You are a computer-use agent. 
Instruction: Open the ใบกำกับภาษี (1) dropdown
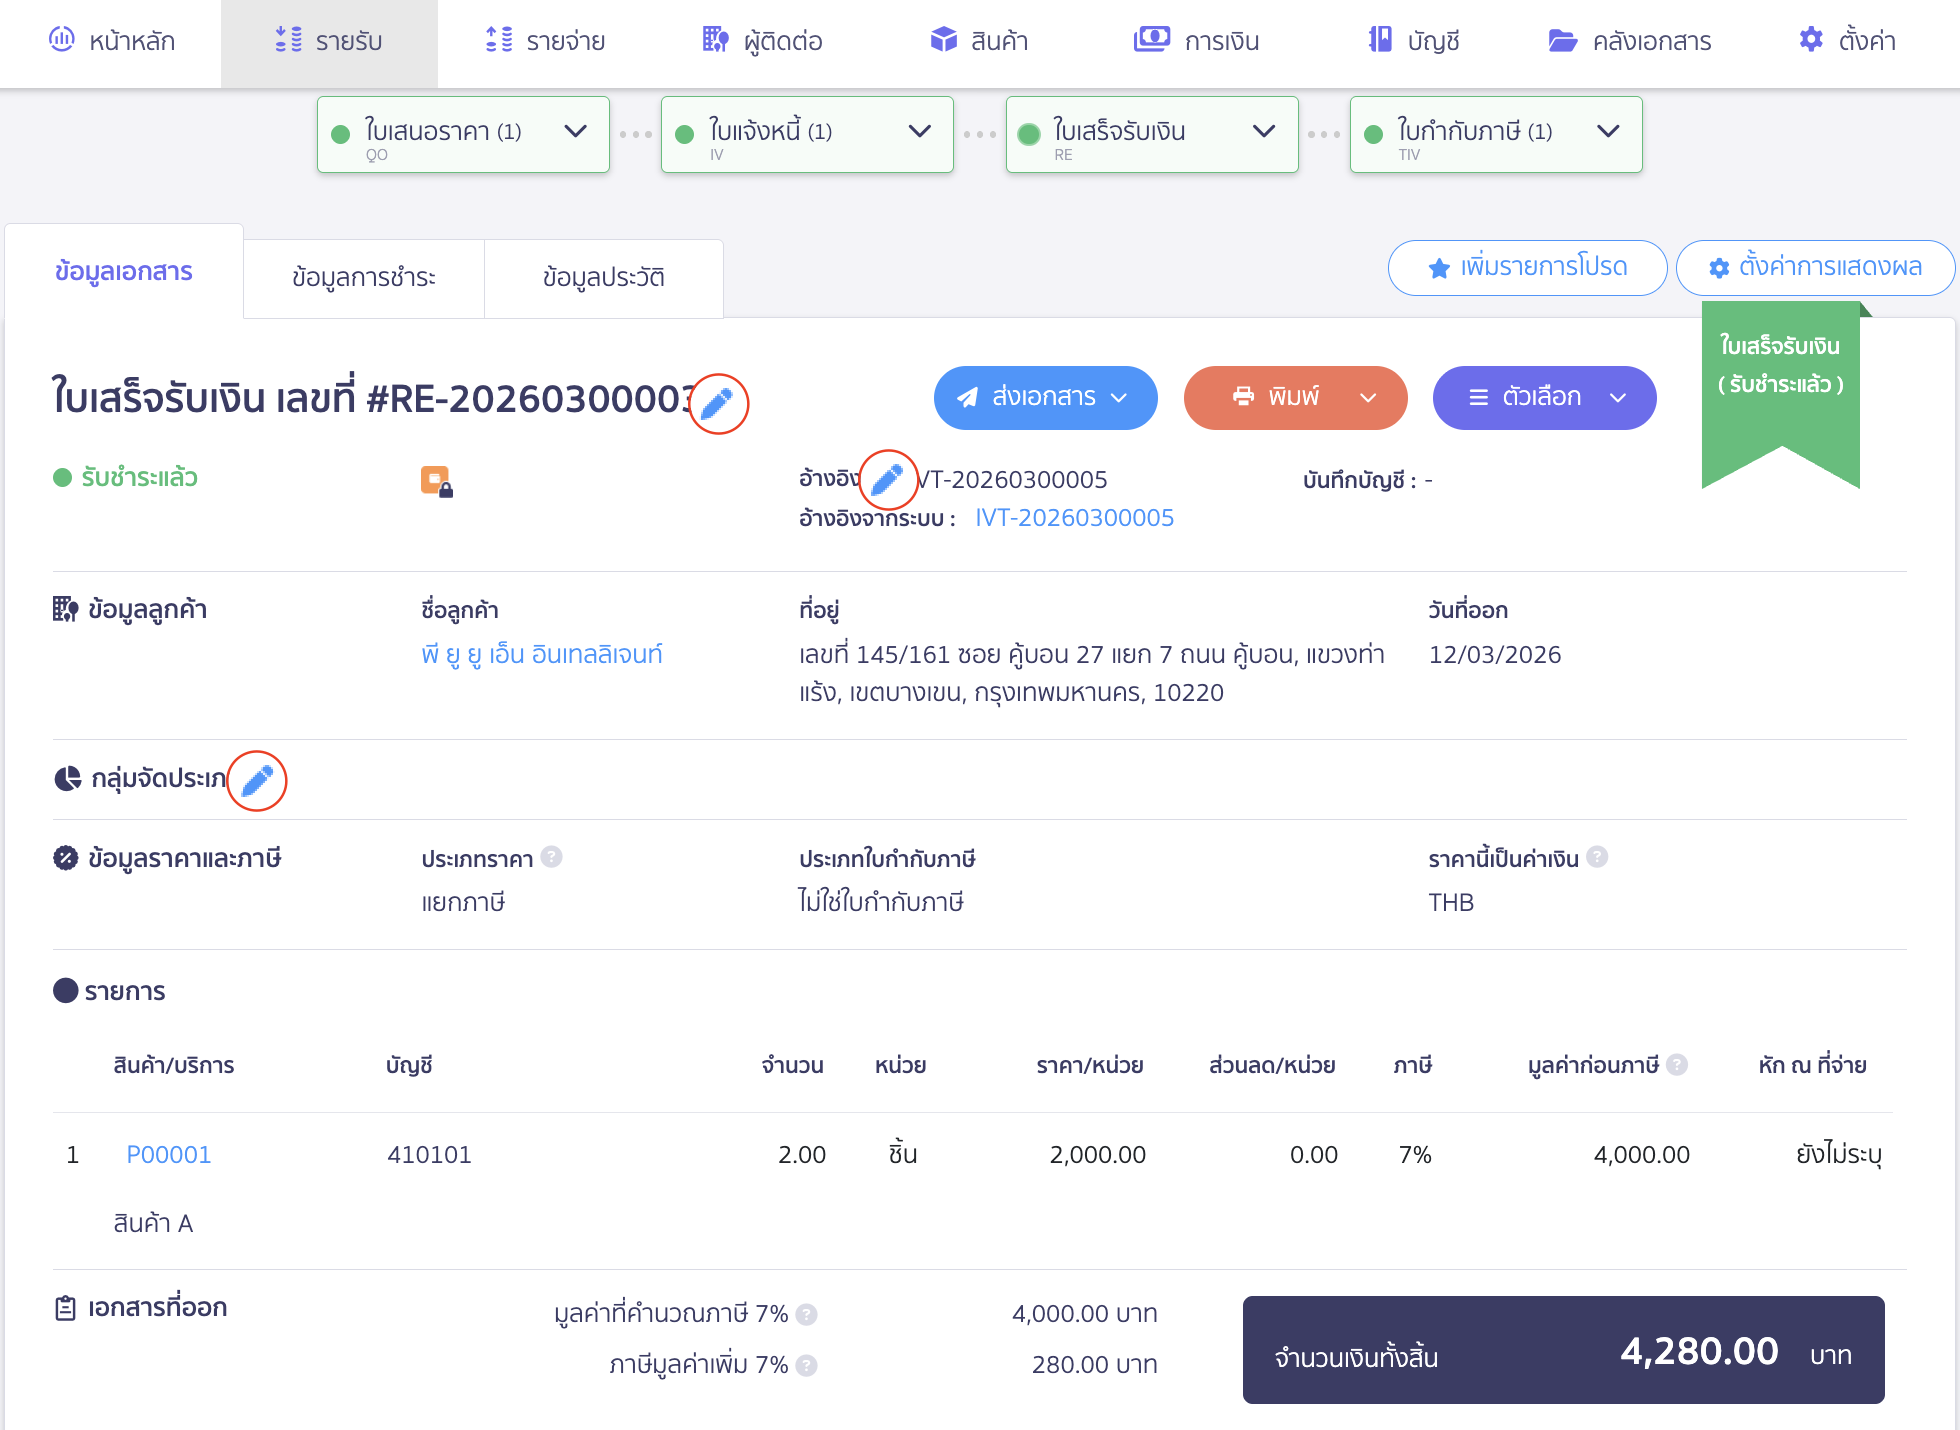pyautogui.click(x=1607, y=132)
